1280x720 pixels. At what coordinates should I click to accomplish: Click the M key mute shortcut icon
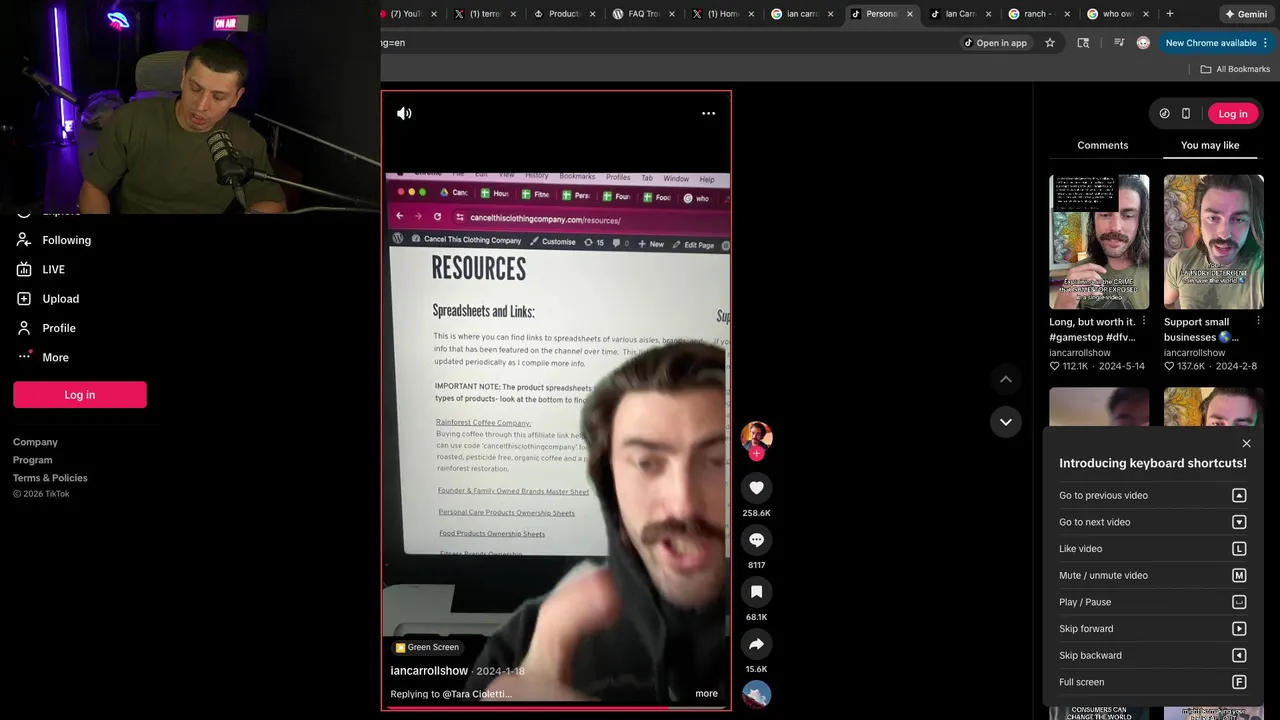click(x=1239, y=575)
